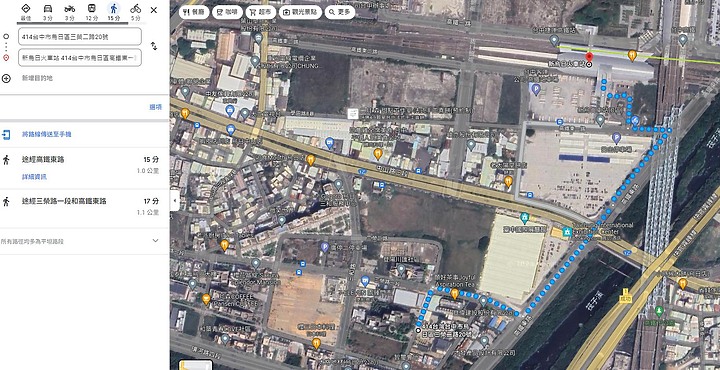
Task: Click the restaurant pin right of the station
Action: coord(632,55)
